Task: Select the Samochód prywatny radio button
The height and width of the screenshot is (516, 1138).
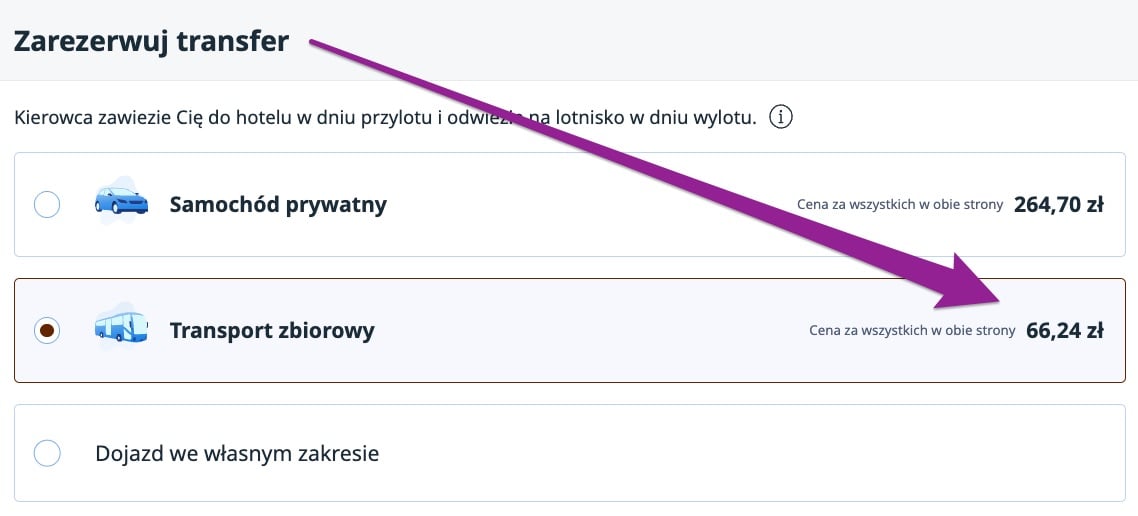Action: click(47, 205)
